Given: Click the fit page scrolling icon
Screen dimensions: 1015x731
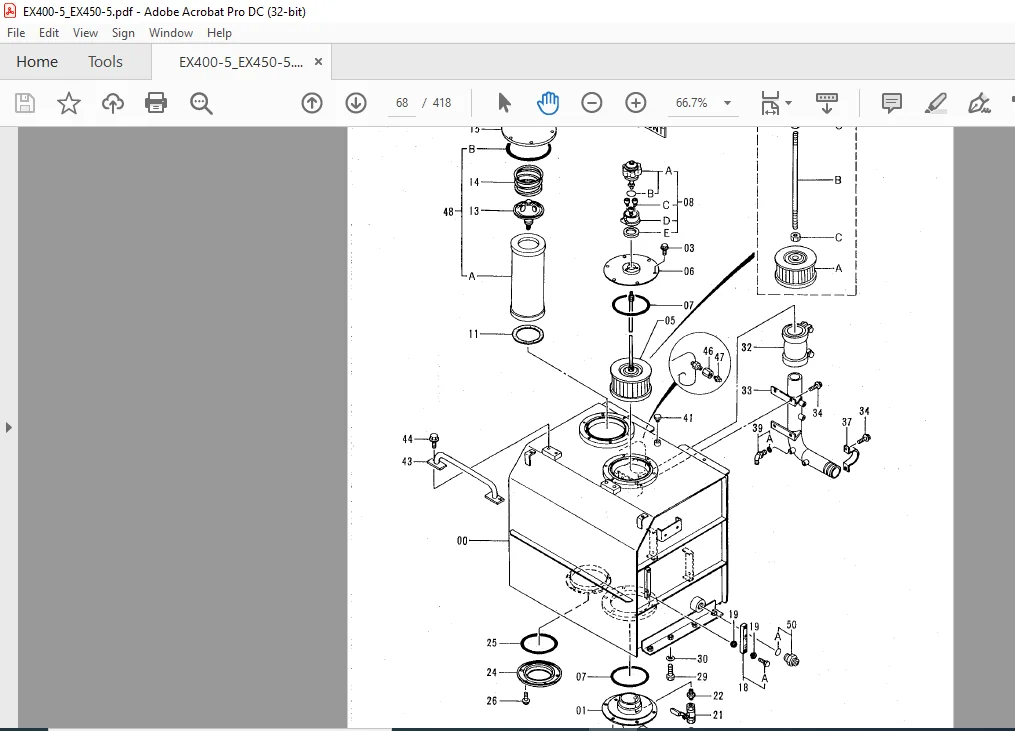Looking at the screenshot, I should tap(770, 103).
